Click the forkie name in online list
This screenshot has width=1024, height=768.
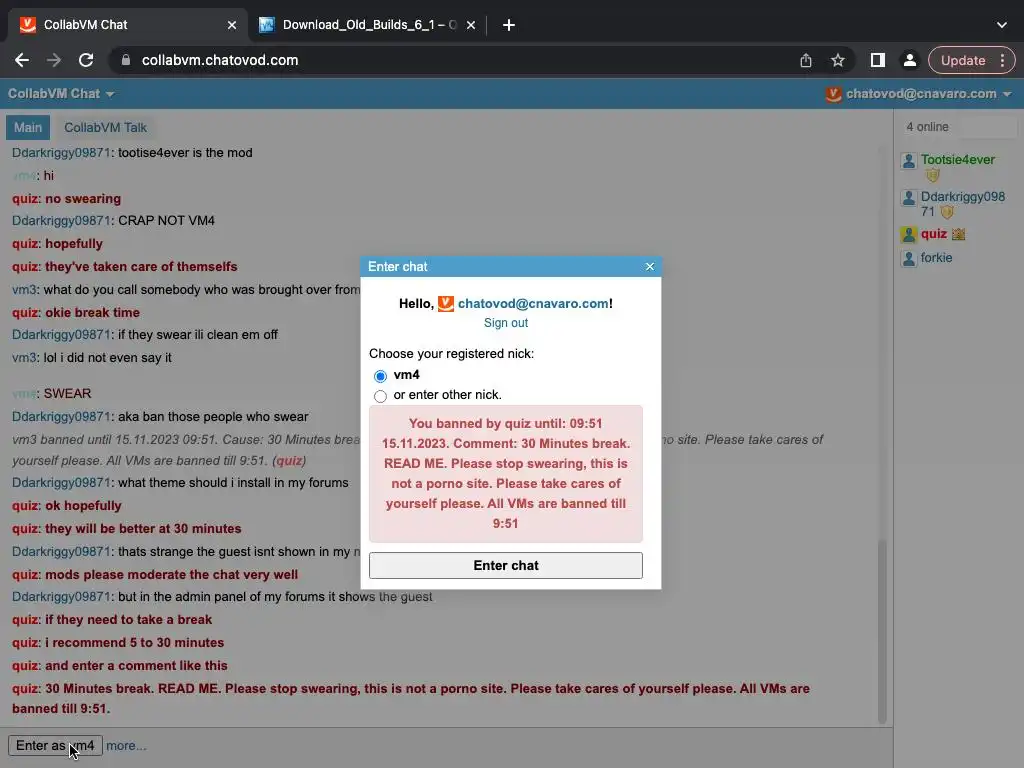936,258
